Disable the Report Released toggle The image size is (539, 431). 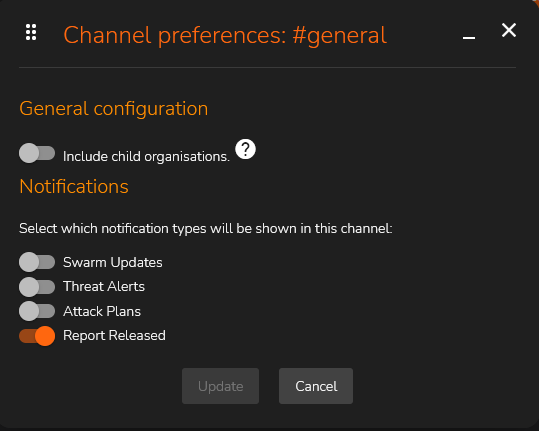point(37,336)
